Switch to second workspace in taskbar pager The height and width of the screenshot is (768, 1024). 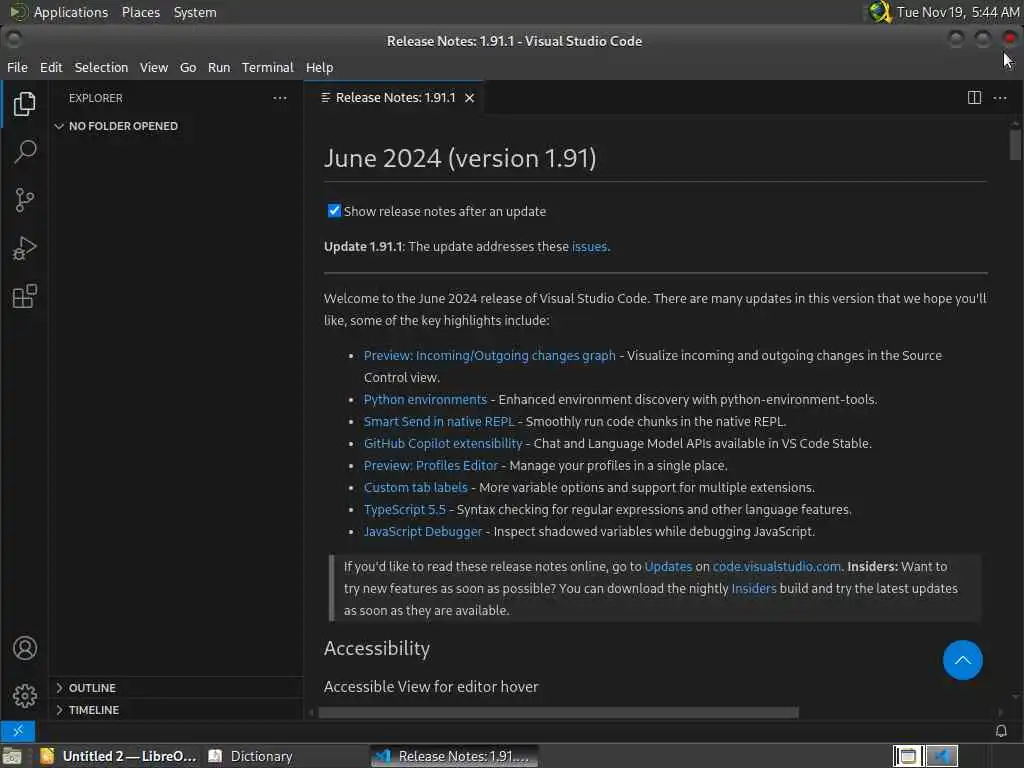coord(941,756)
